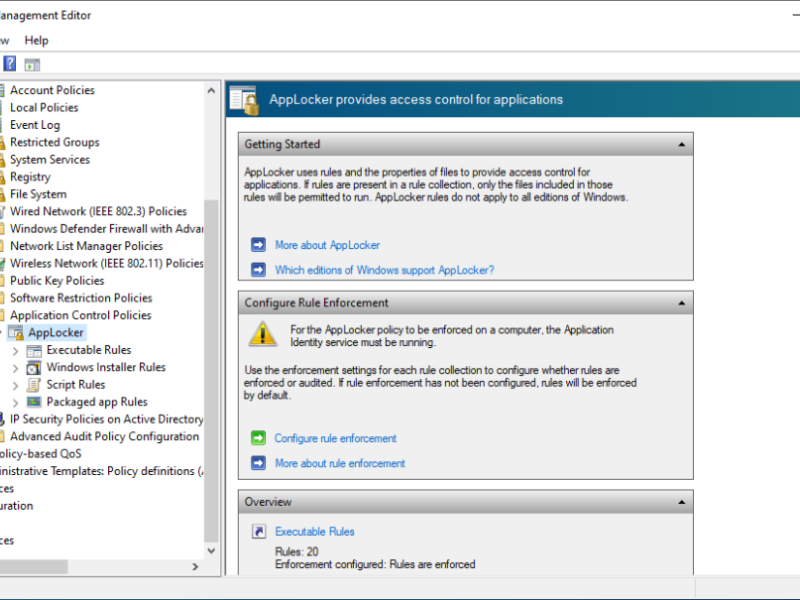
Task: Select IP Security Policies on Active Directory
Action: click(106, 419)
